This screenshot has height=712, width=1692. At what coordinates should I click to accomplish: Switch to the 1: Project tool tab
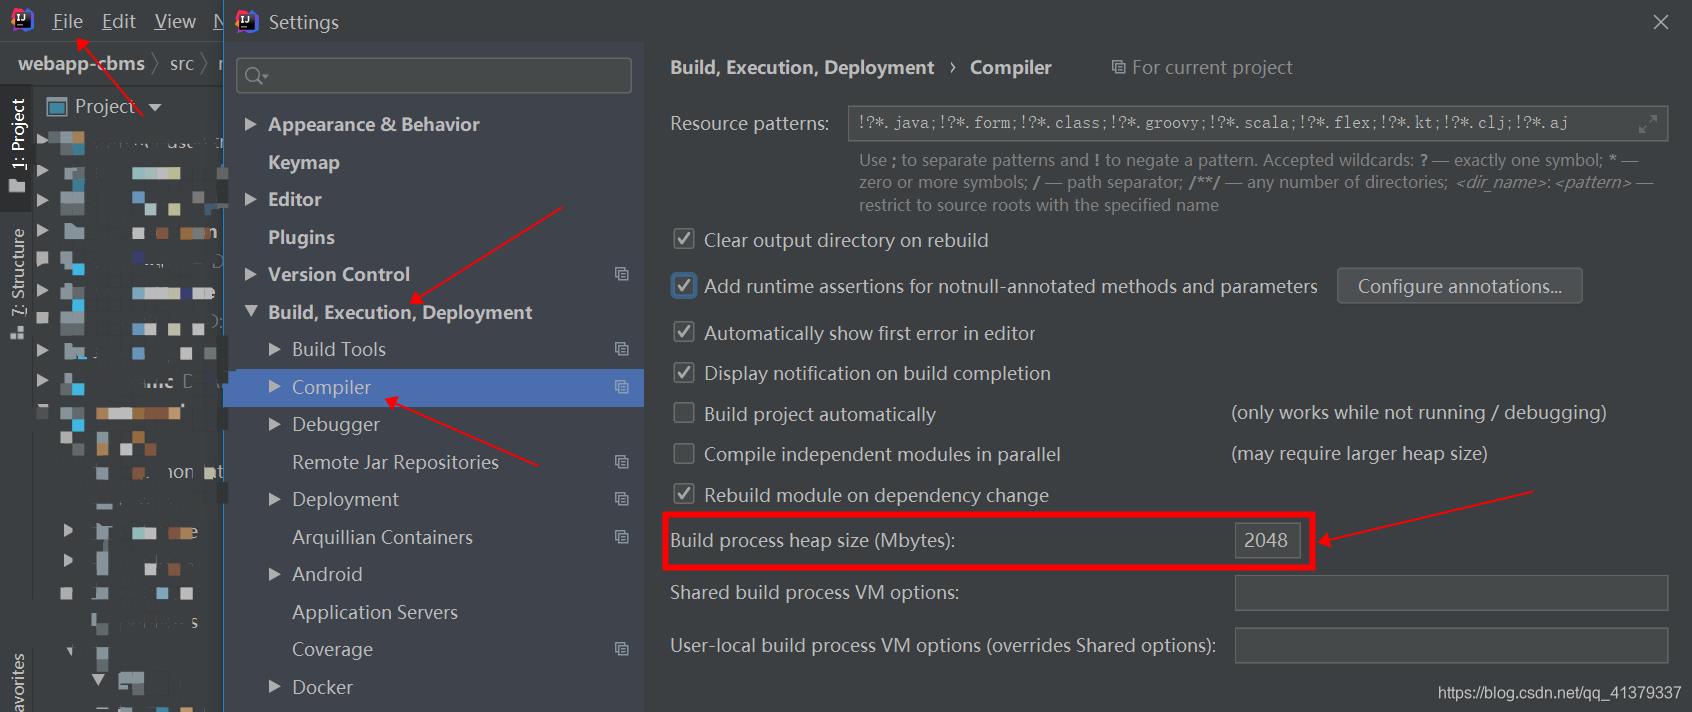pos(17,146)
